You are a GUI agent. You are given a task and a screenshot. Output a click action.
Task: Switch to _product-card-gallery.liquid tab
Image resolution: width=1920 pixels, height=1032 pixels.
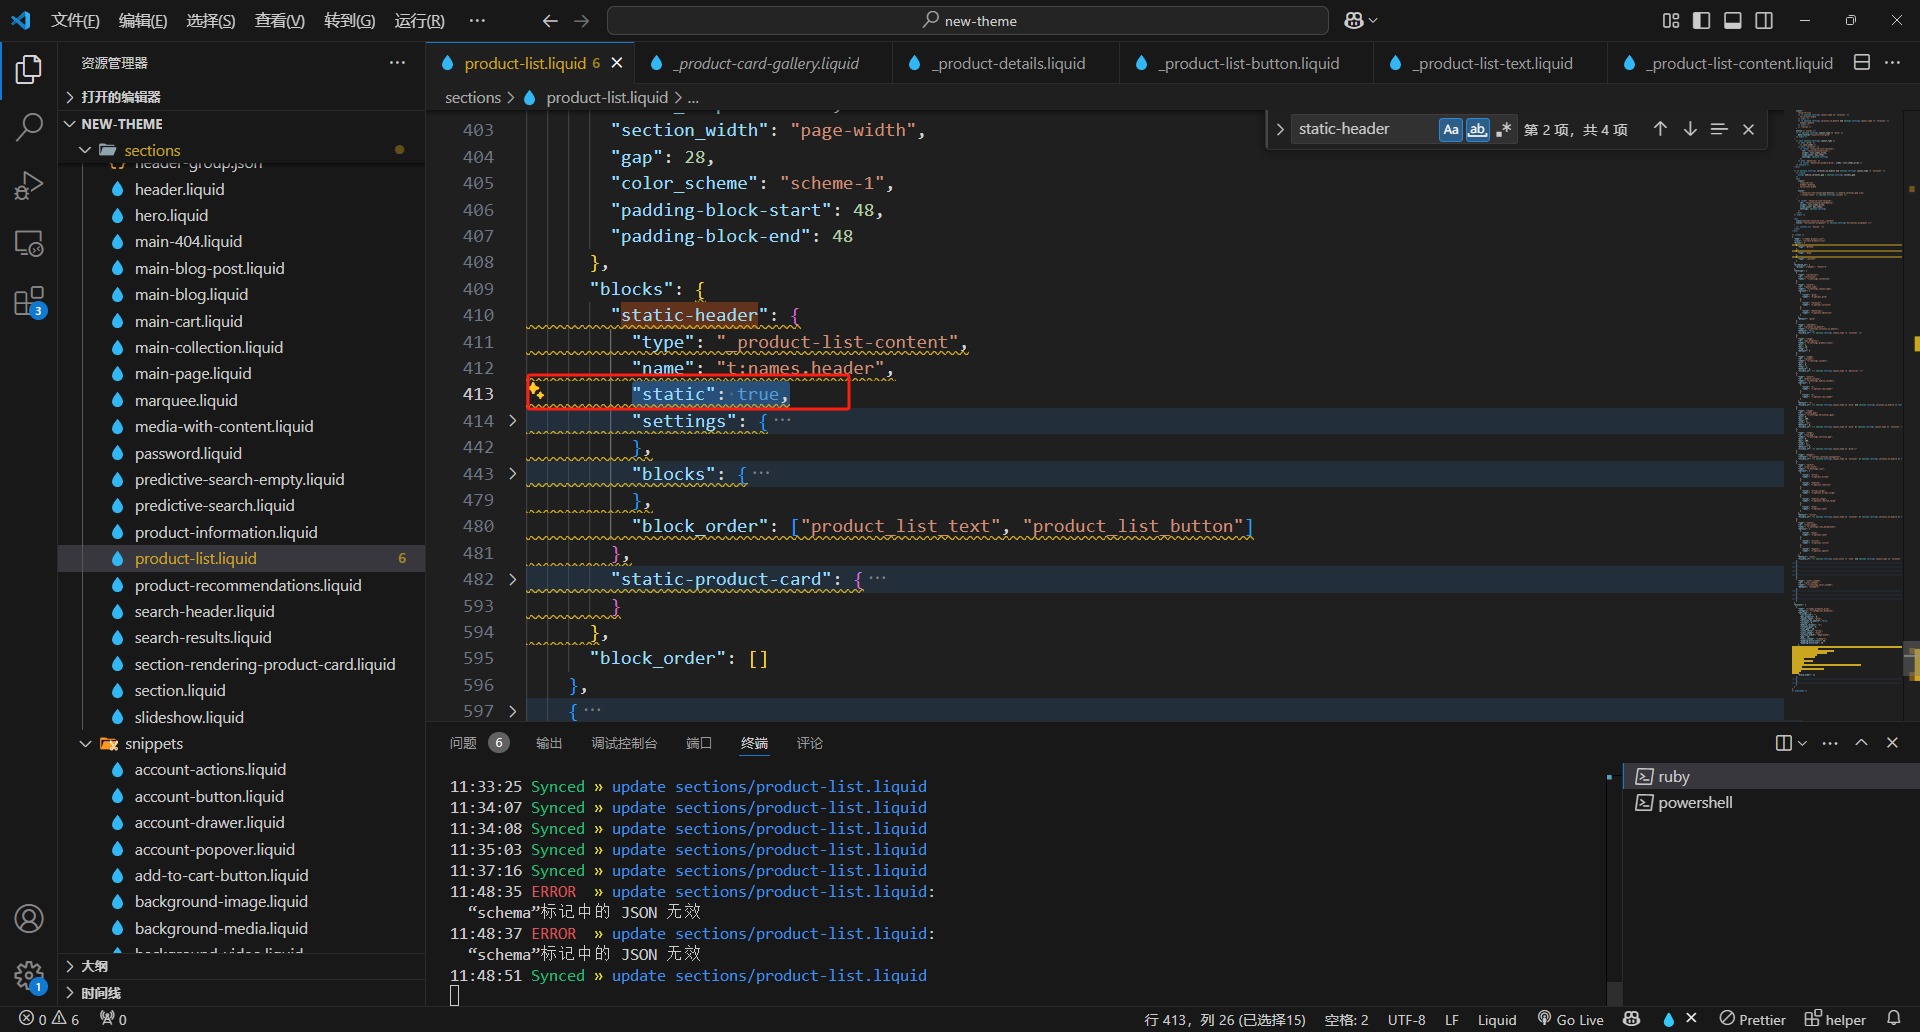click(766, 63)
